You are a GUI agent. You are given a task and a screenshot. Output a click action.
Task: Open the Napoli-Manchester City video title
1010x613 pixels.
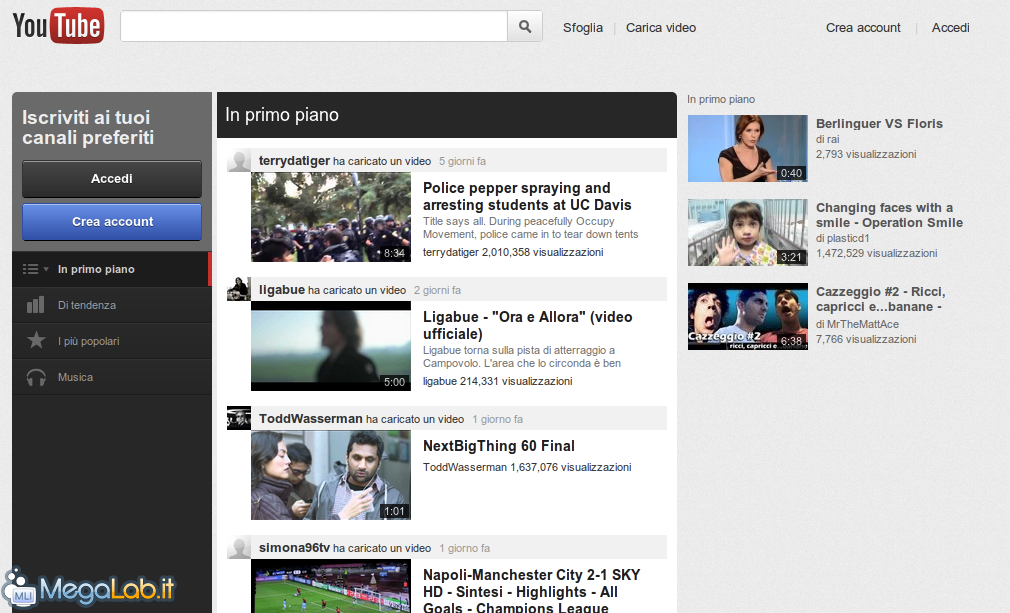click(531, 590)
